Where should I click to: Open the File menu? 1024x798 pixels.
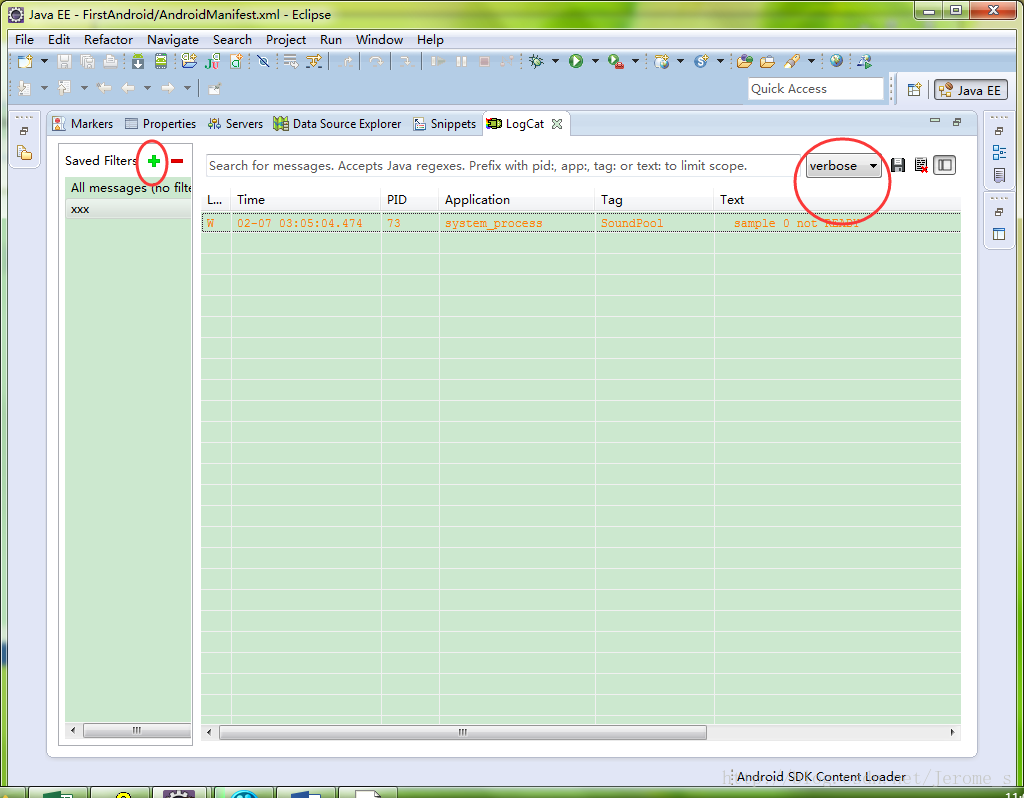pyautogui.click(x=24, y=40)
